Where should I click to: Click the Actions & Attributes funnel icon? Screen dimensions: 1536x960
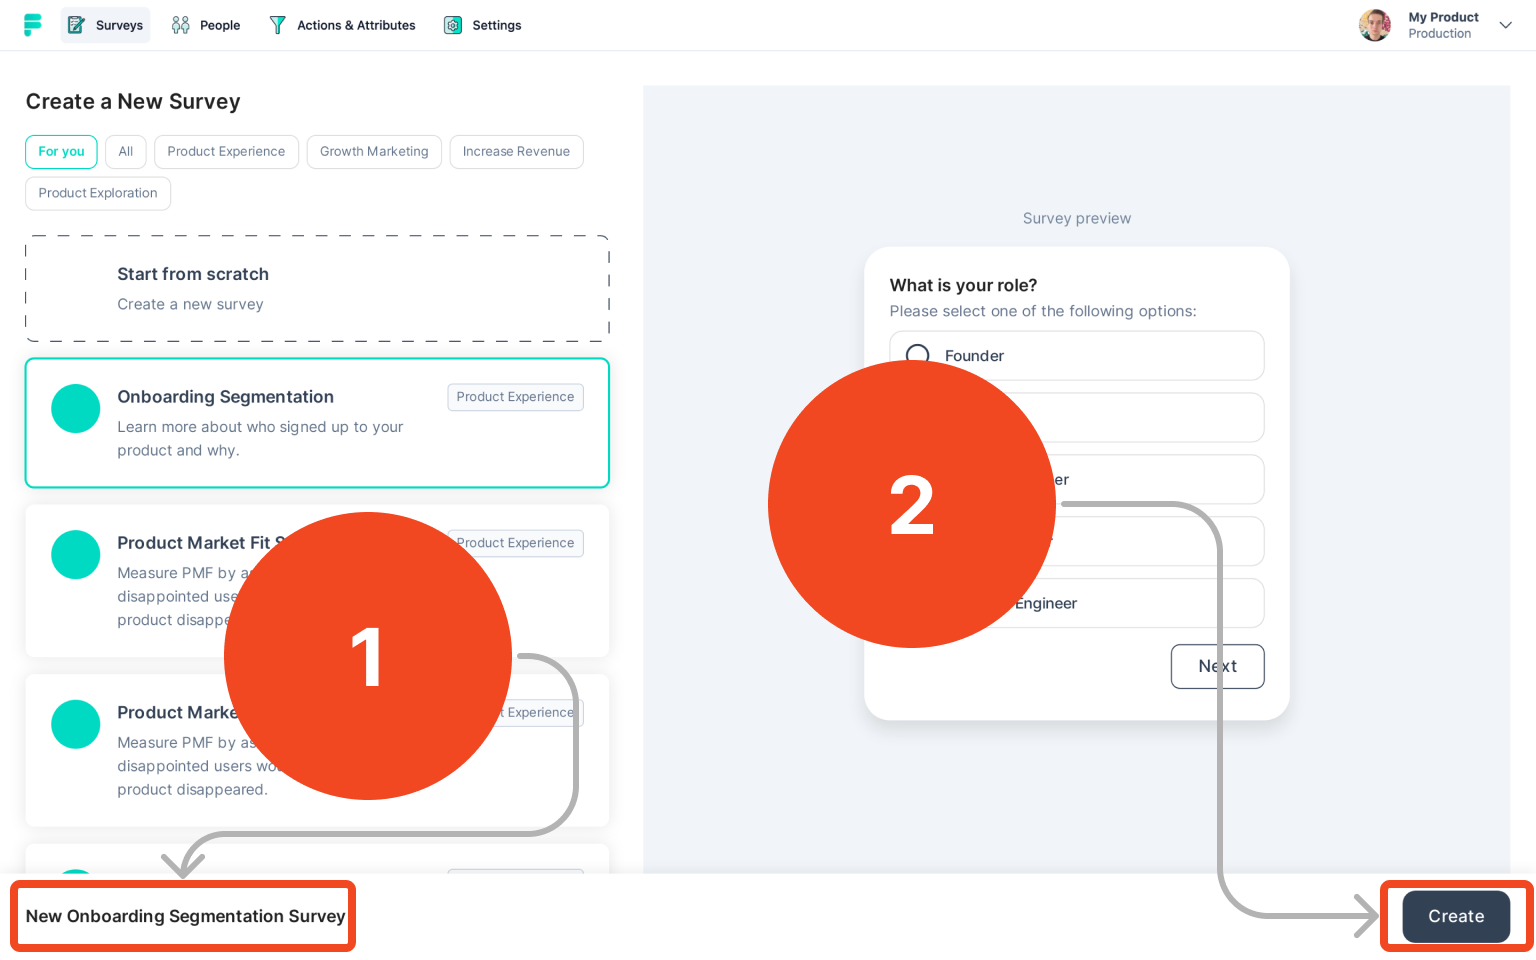click(x=277, y=25)
